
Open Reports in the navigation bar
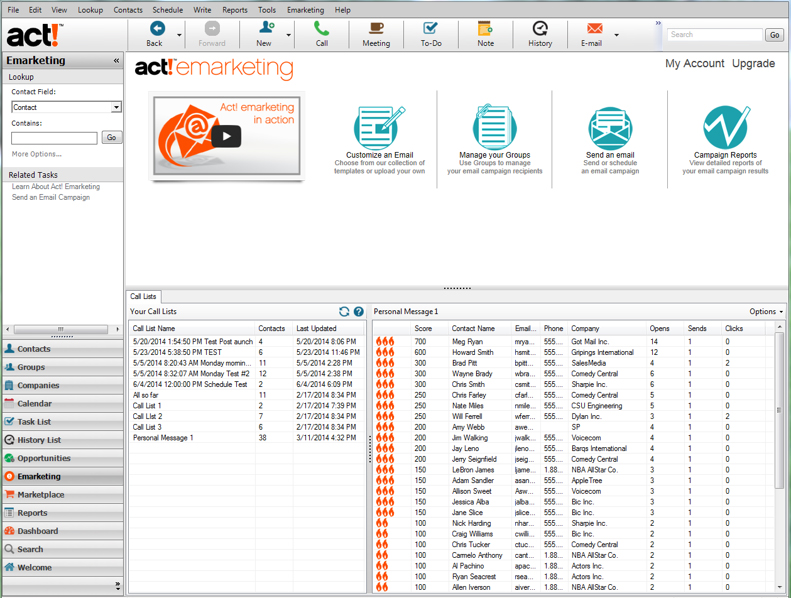63,513
